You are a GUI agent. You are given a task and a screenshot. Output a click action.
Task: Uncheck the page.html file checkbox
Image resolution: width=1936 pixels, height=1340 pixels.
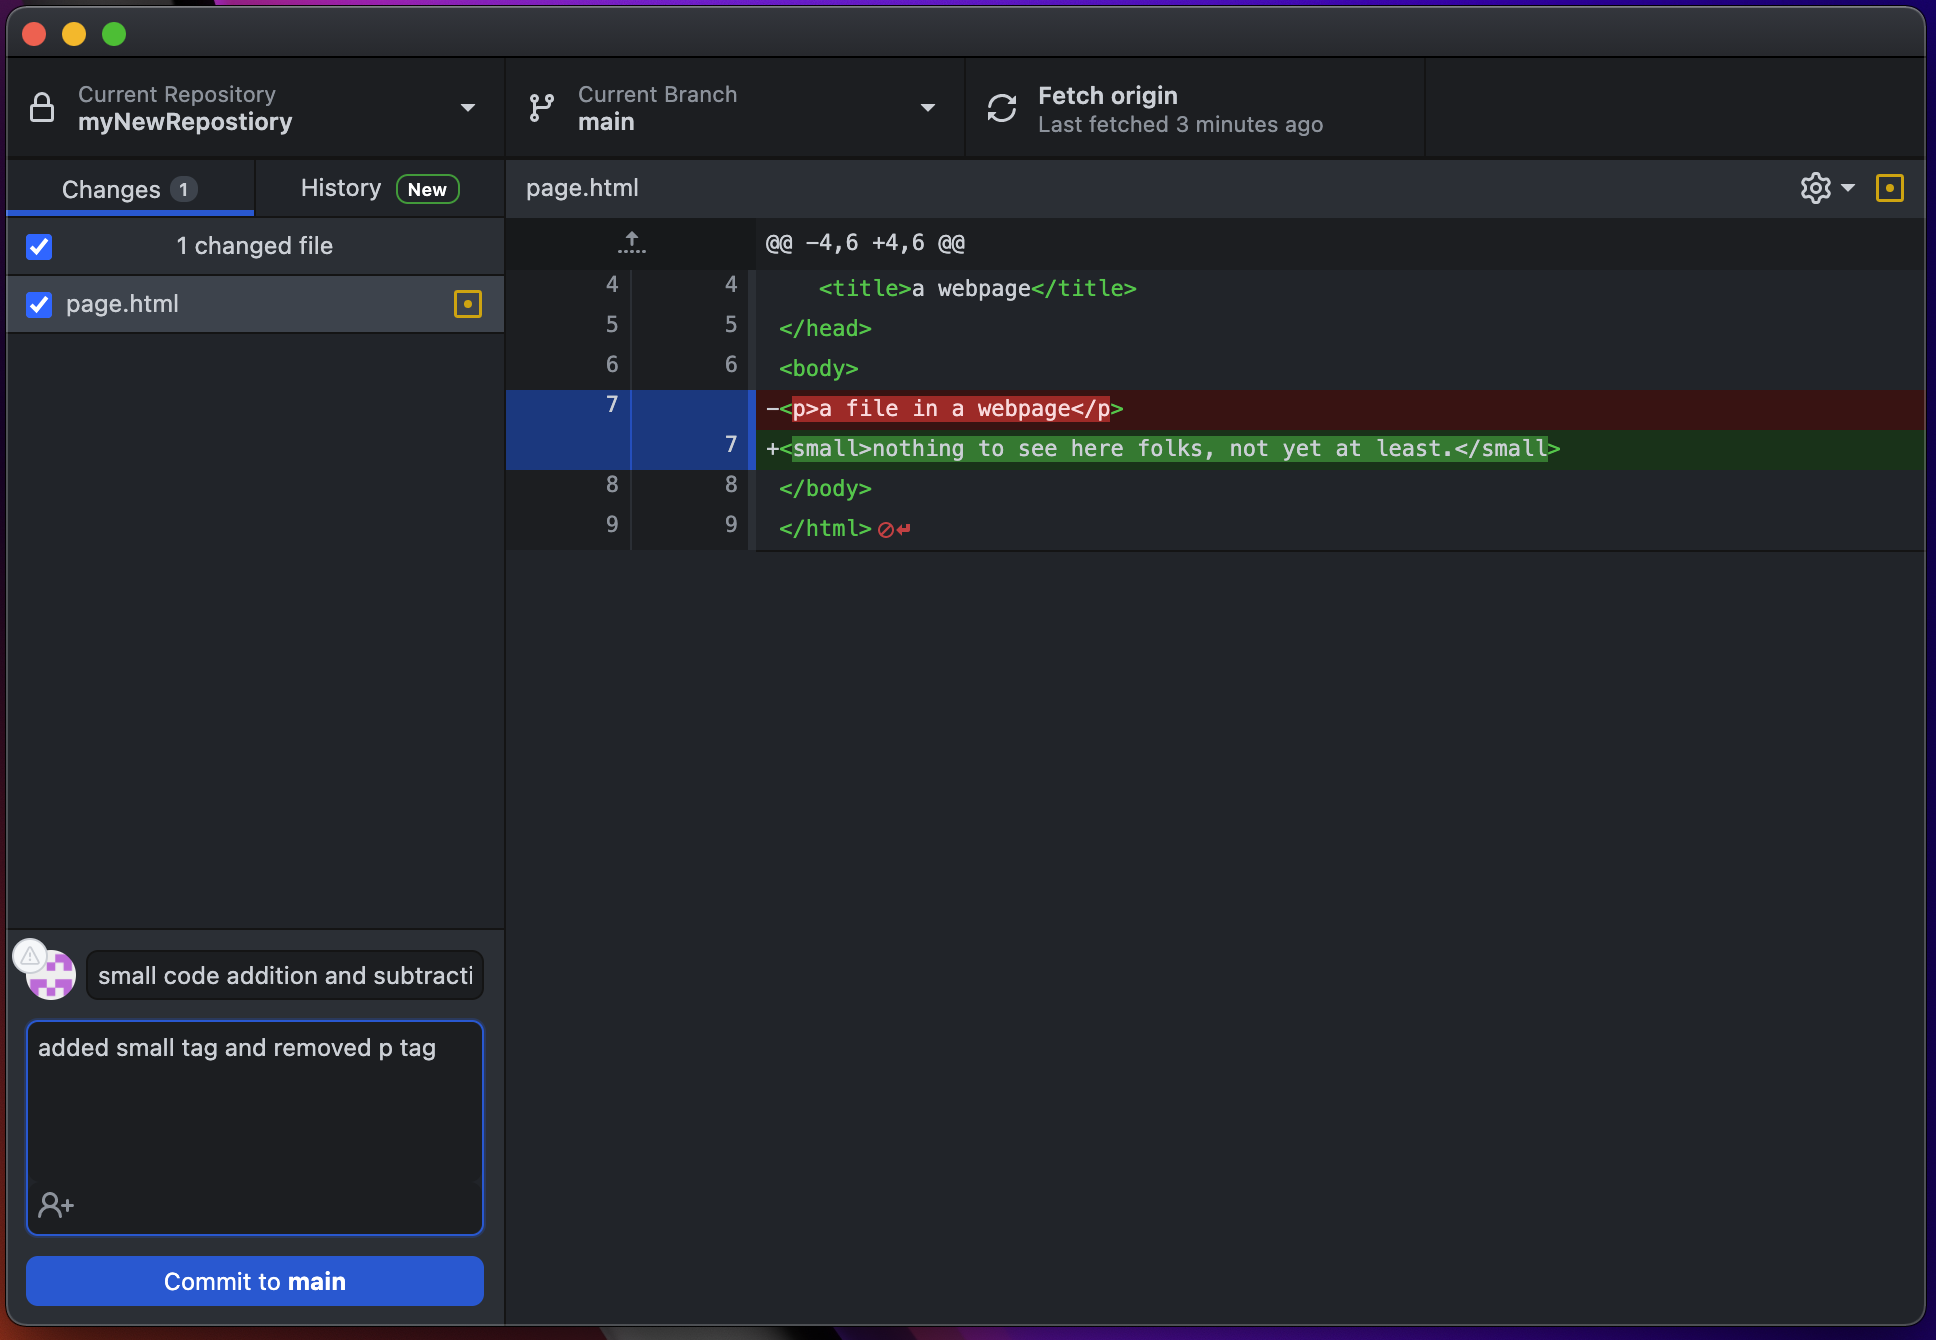[x=39, y=304]
